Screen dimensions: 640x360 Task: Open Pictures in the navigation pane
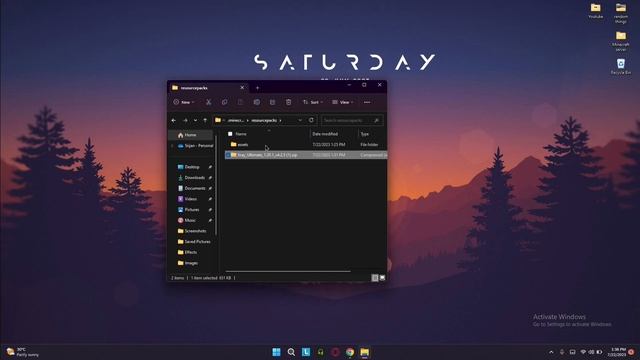coord(192,209)
